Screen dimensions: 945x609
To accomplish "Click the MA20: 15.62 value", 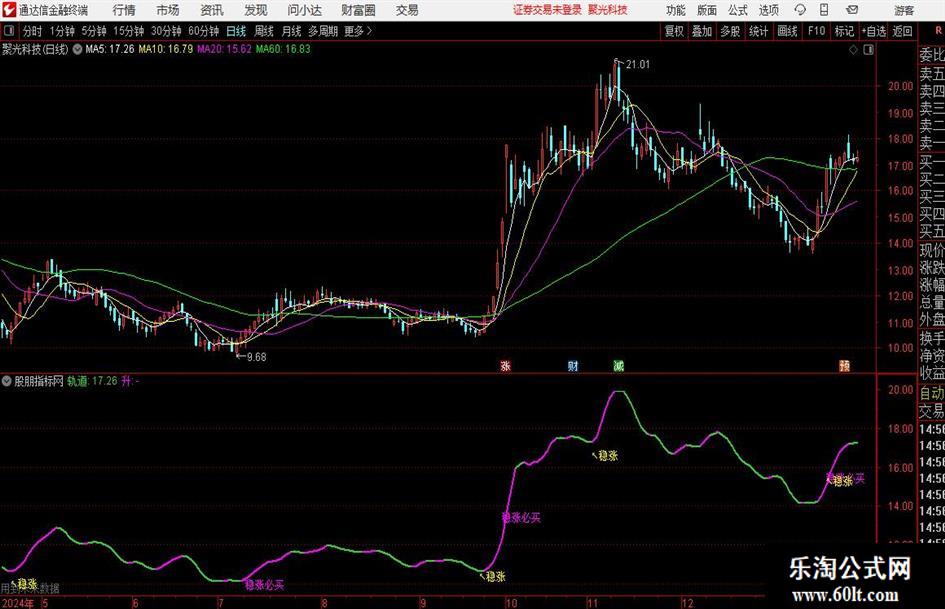I will click(x=224, y=49).
